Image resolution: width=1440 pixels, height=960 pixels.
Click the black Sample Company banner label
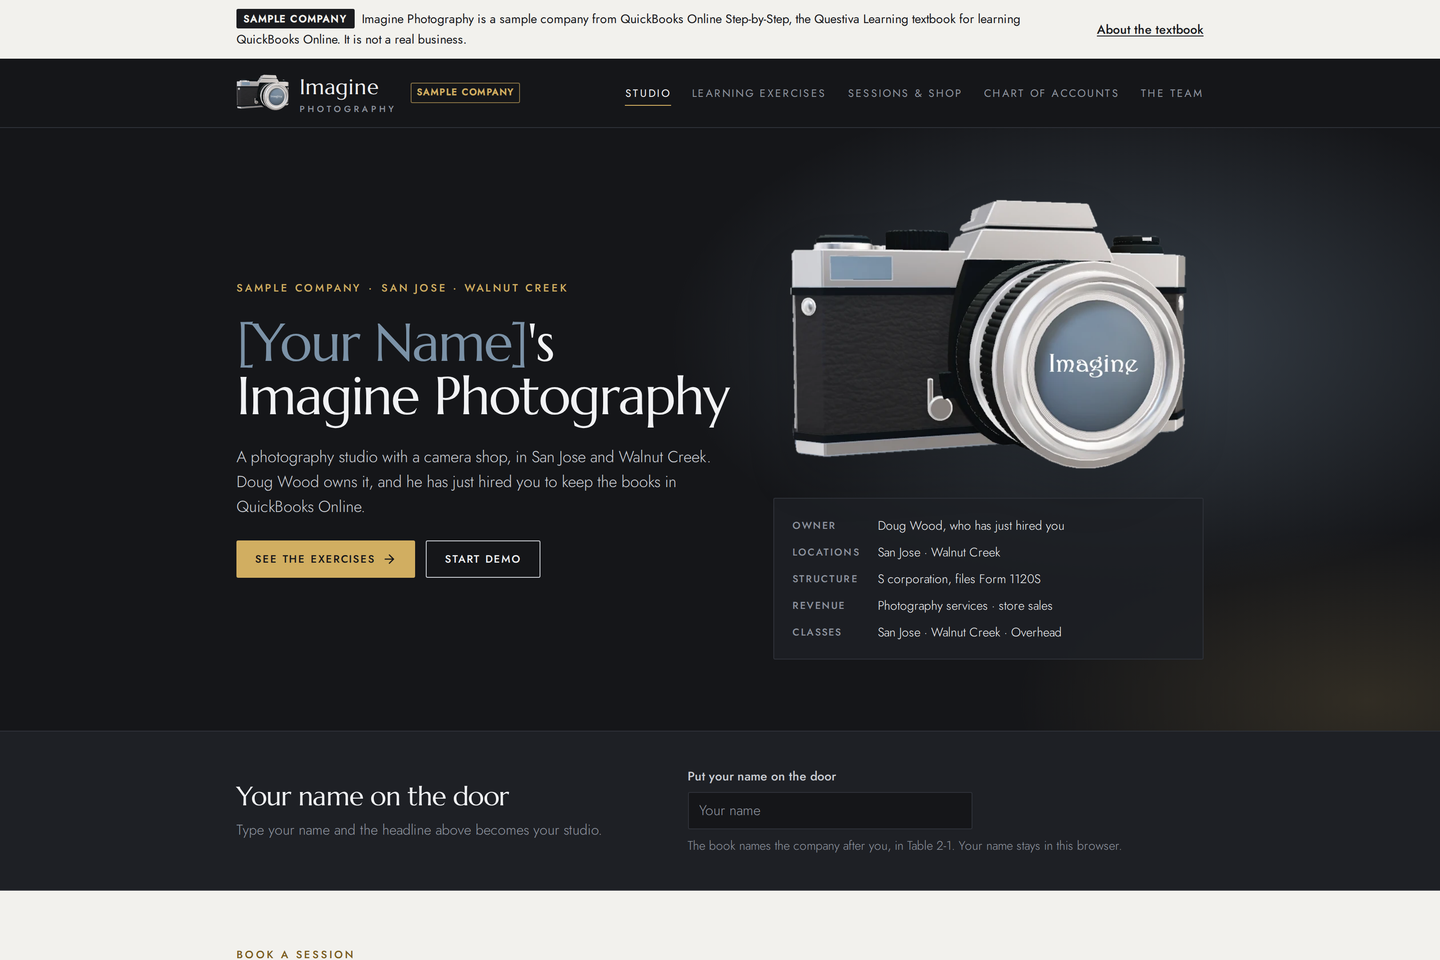click(x=295, y=19)
